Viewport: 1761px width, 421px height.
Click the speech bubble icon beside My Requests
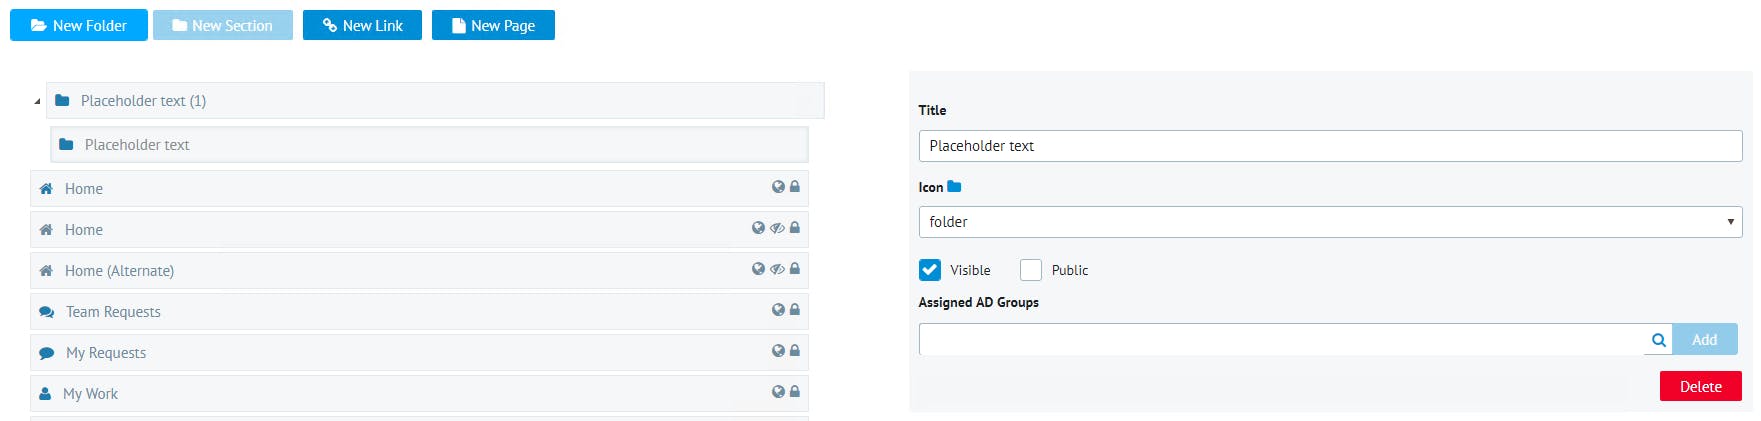coord(46,353)
